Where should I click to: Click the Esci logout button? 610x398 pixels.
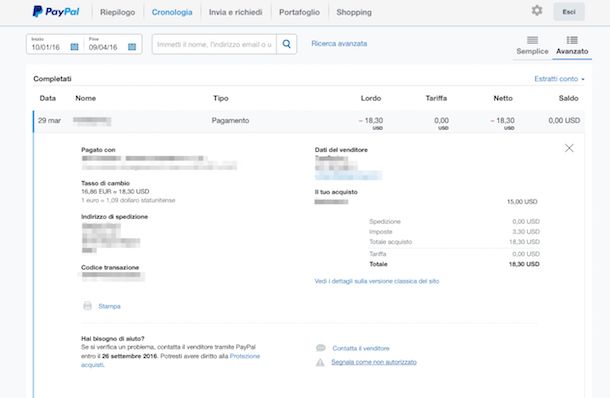pos(569,12)
